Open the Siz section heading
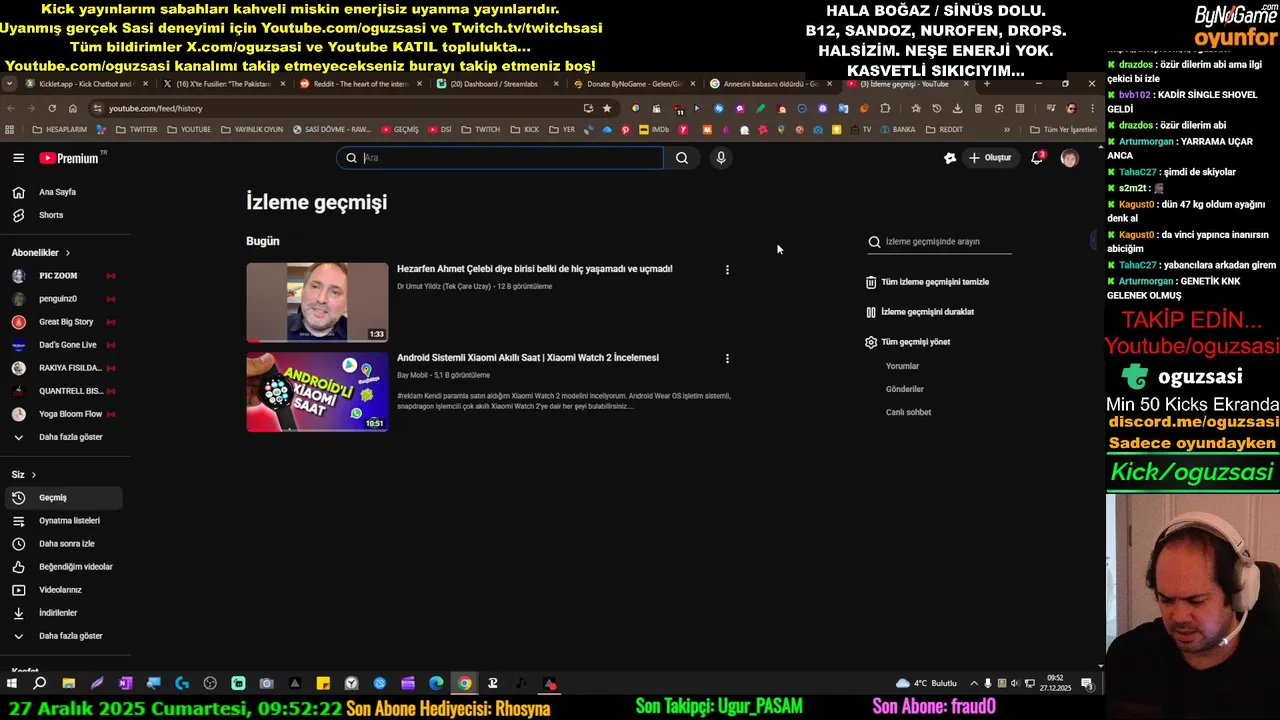The width and height of the screenshot is (1280, 720). coord(24,475)
